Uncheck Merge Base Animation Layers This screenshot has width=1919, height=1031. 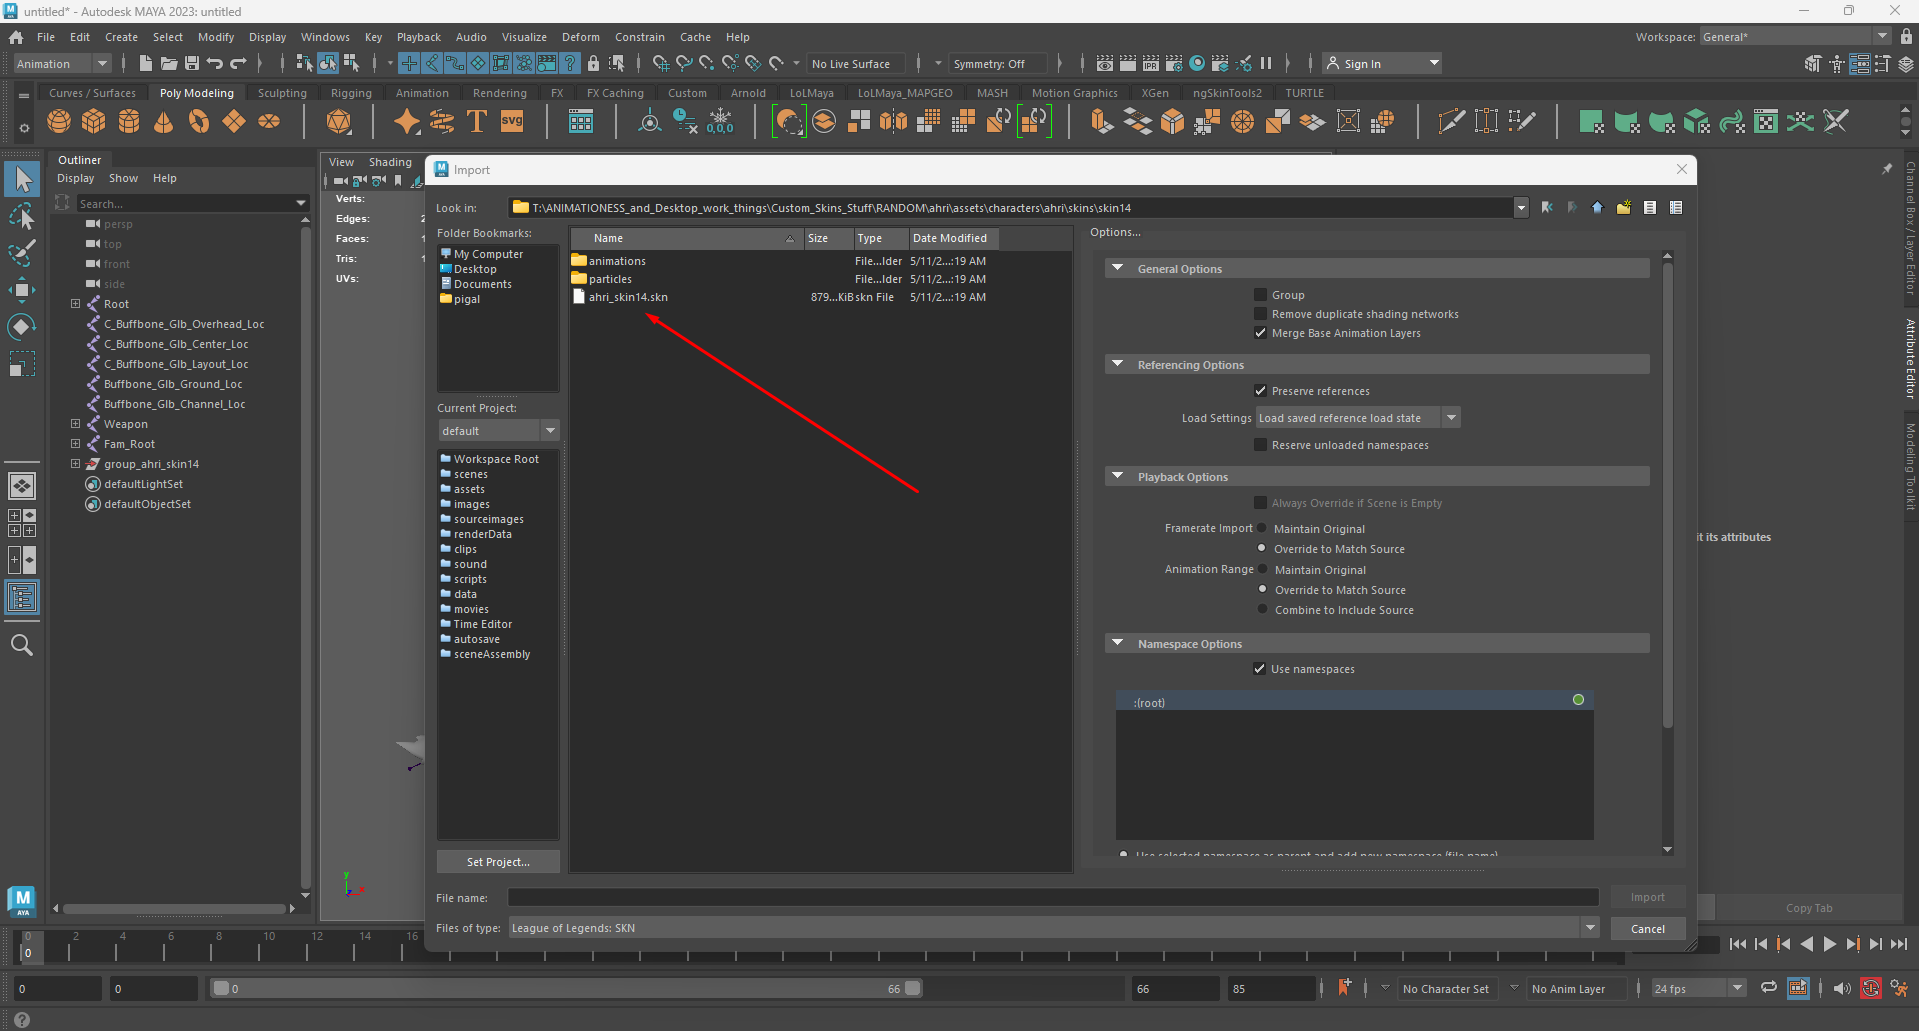pyautogui.click(x=1260, y=333)
